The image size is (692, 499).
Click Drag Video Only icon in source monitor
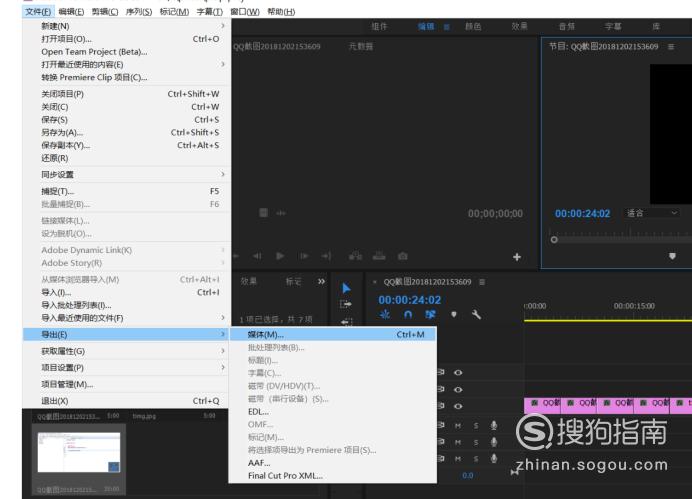(263, 213)
